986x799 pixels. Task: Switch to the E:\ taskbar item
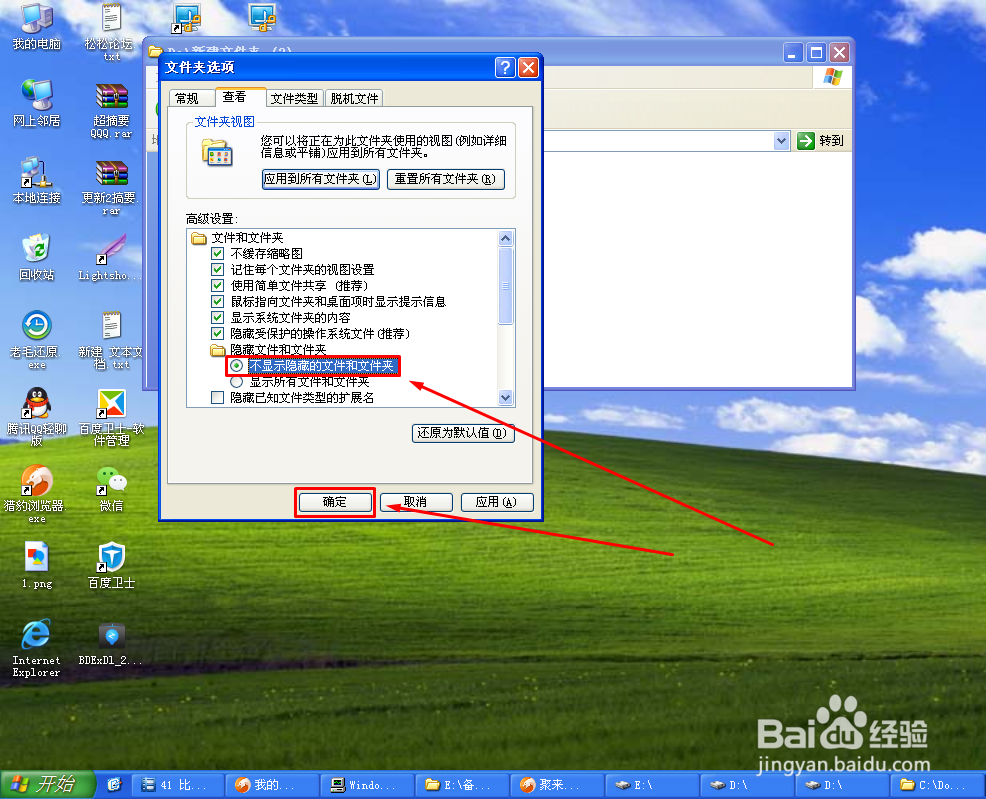[652, 785]
